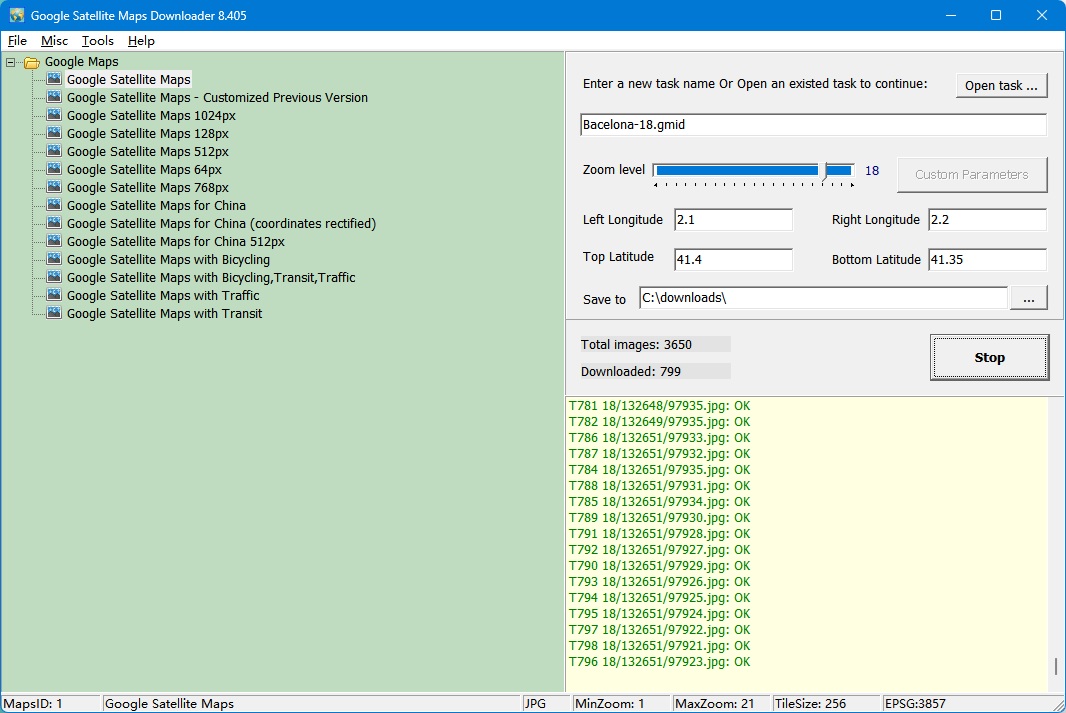Click the icon for Maps with Transit

54,313
